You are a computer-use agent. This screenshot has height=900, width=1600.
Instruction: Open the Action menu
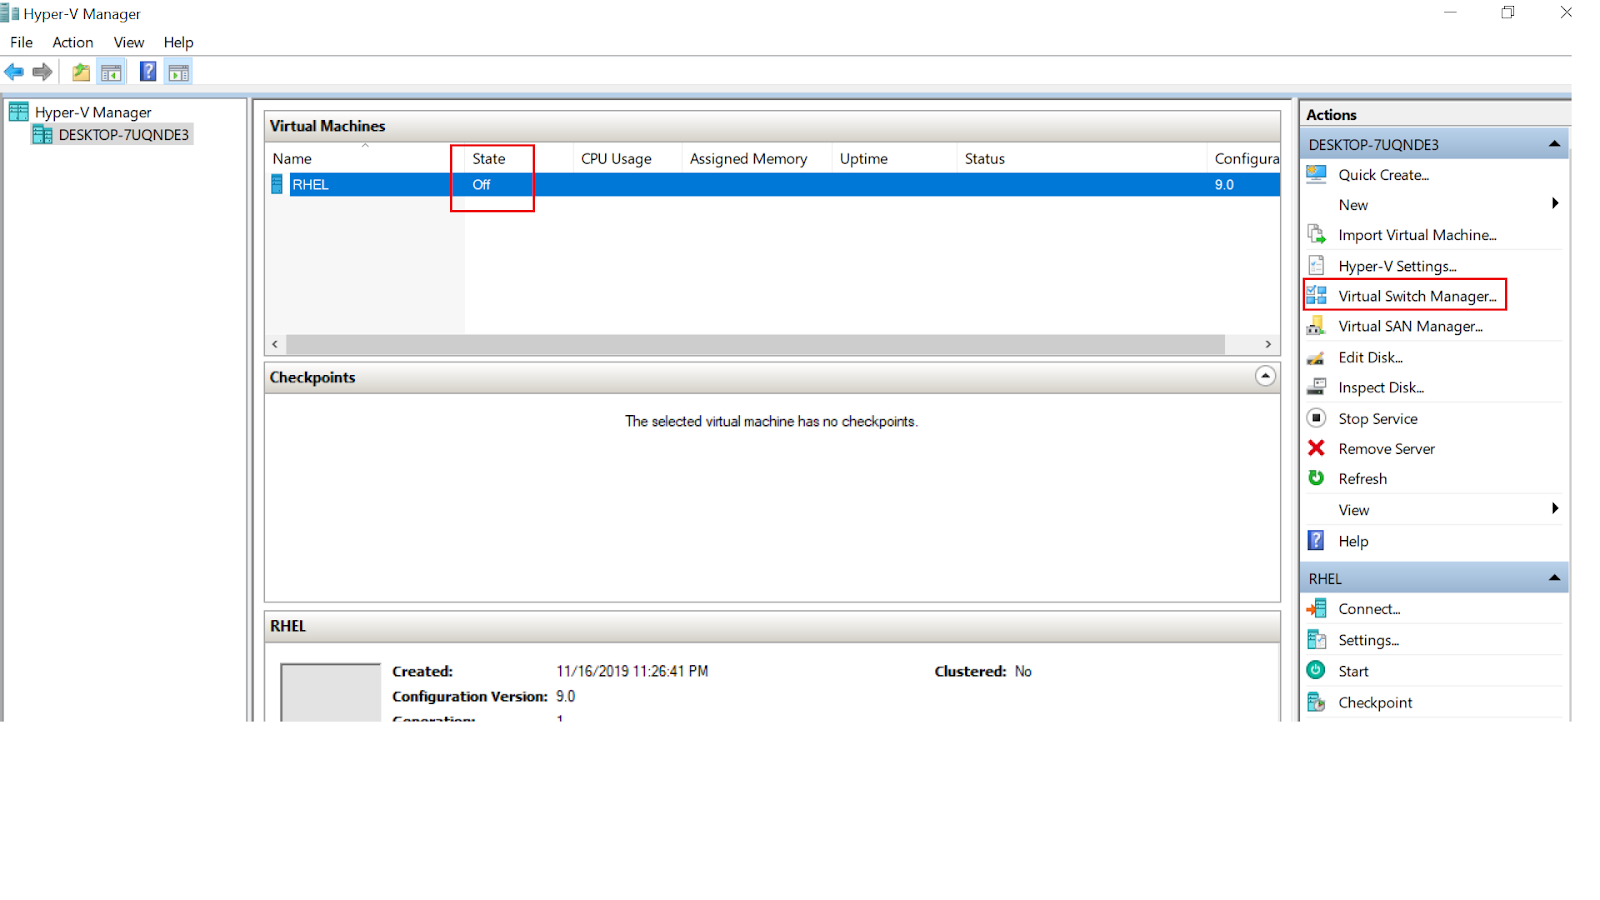[71, 42]
